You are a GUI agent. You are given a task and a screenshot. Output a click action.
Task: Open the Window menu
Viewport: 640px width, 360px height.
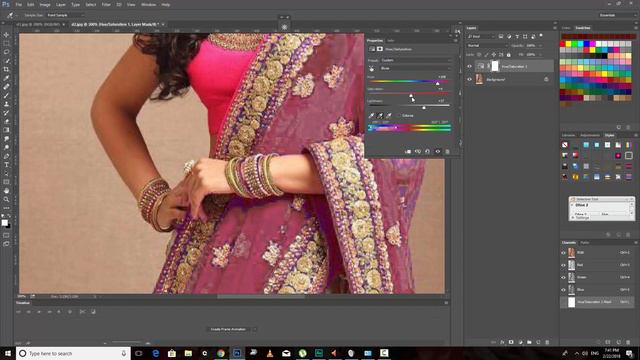[x=148, y=4]
